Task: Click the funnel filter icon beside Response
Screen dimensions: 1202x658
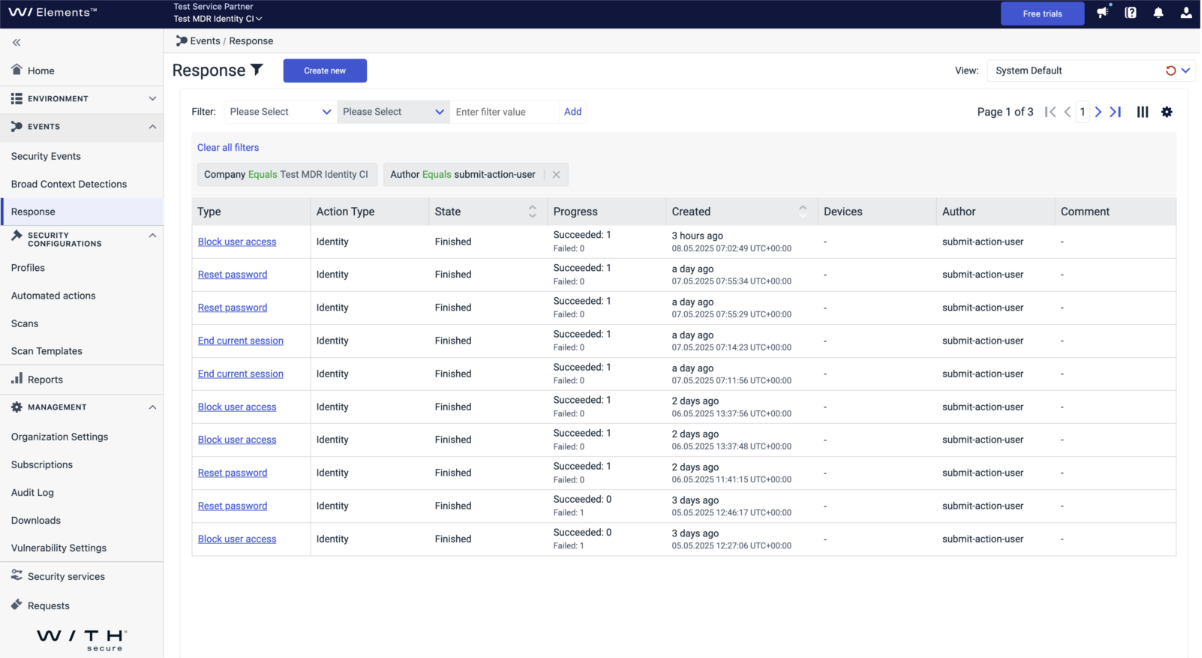Action: point(257,70)
